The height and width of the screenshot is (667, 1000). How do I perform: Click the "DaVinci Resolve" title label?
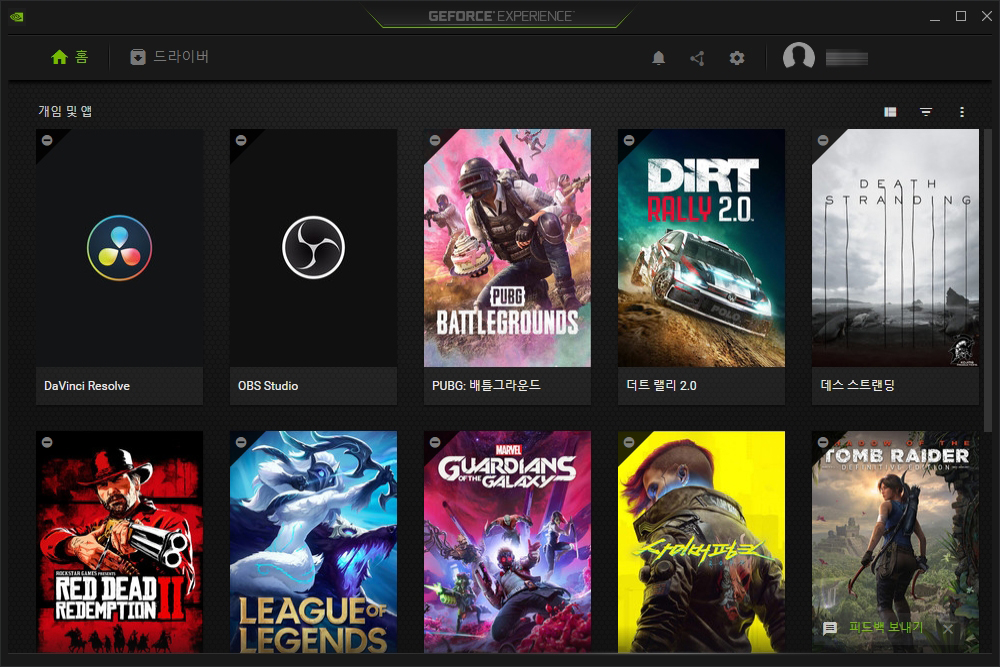[87, 386]
